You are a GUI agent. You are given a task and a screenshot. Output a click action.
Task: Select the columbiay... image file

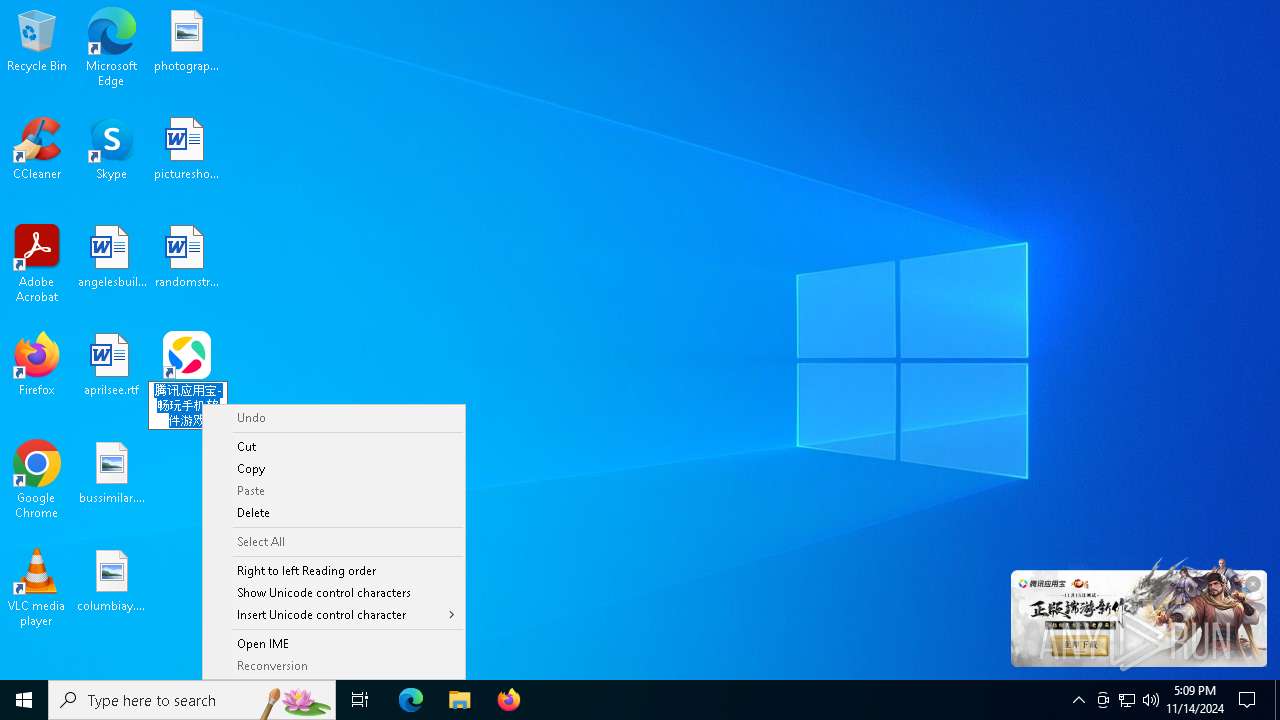[x=111, y=581]
